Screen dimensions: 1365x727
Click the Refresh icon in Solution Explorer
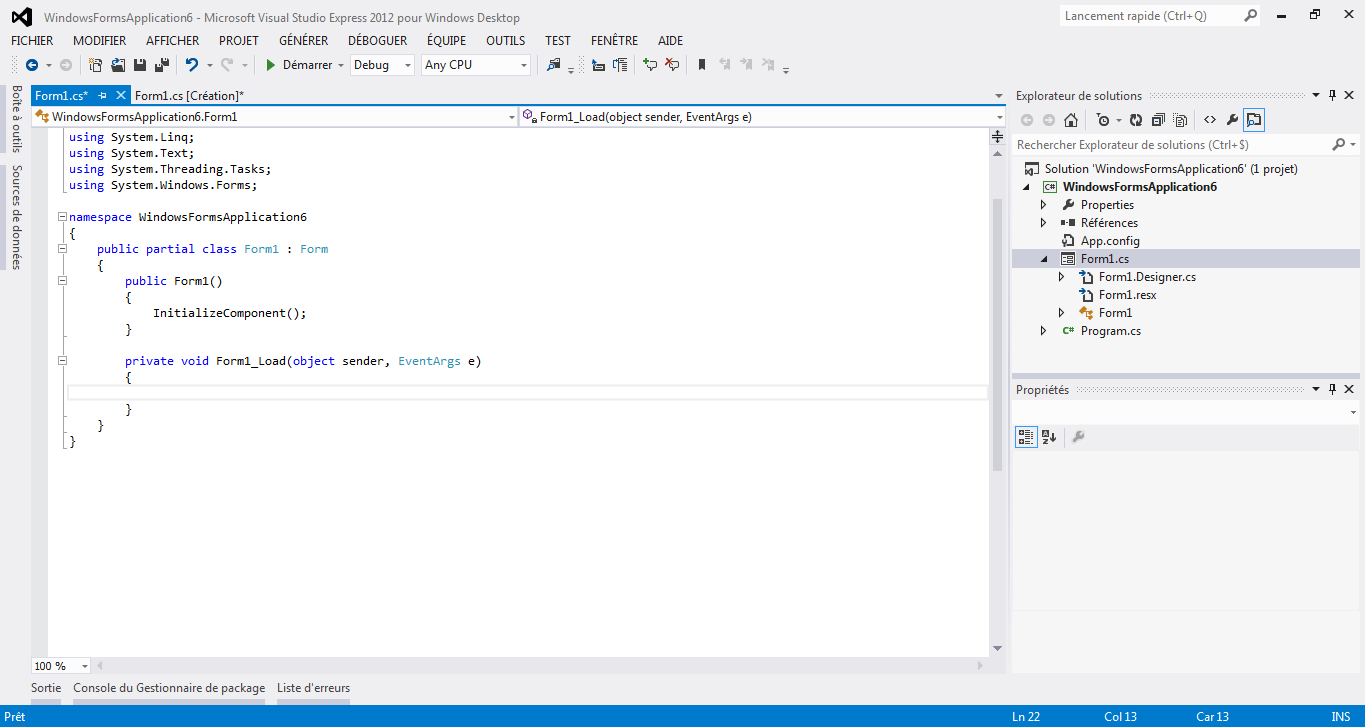1136,120
